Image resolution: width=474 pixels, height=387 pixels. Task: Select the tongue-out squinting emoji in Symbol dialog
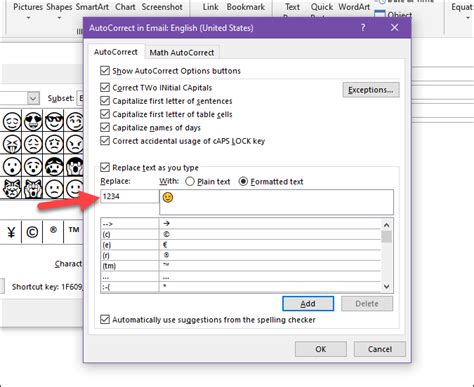pos(12,144)
